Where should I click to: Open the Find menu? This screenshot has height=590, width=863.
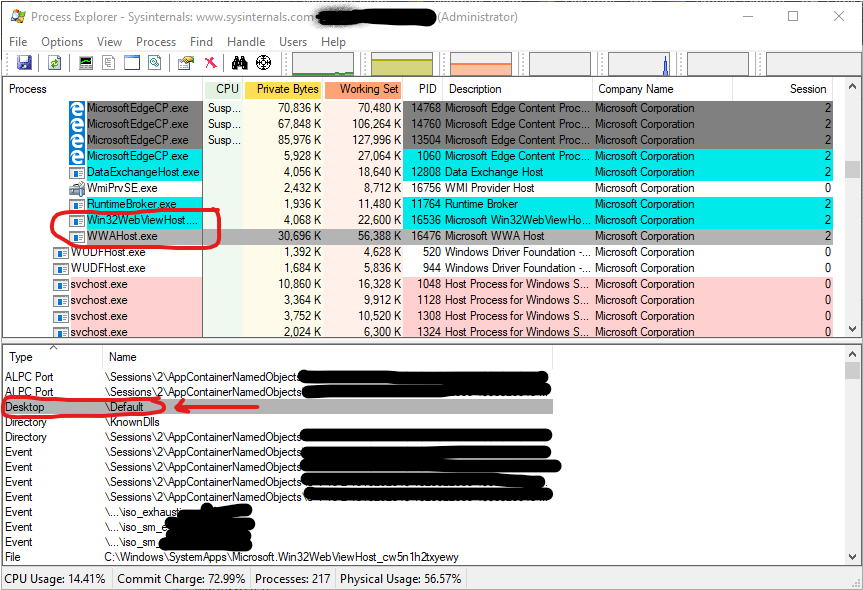point(201,42)
